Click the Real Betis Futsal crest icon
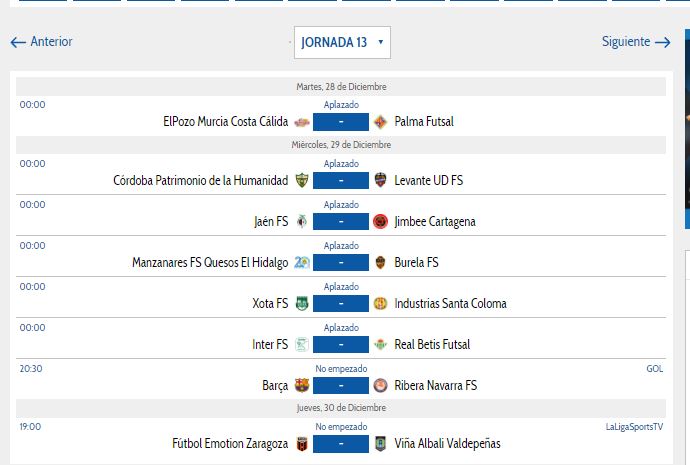 380,345
